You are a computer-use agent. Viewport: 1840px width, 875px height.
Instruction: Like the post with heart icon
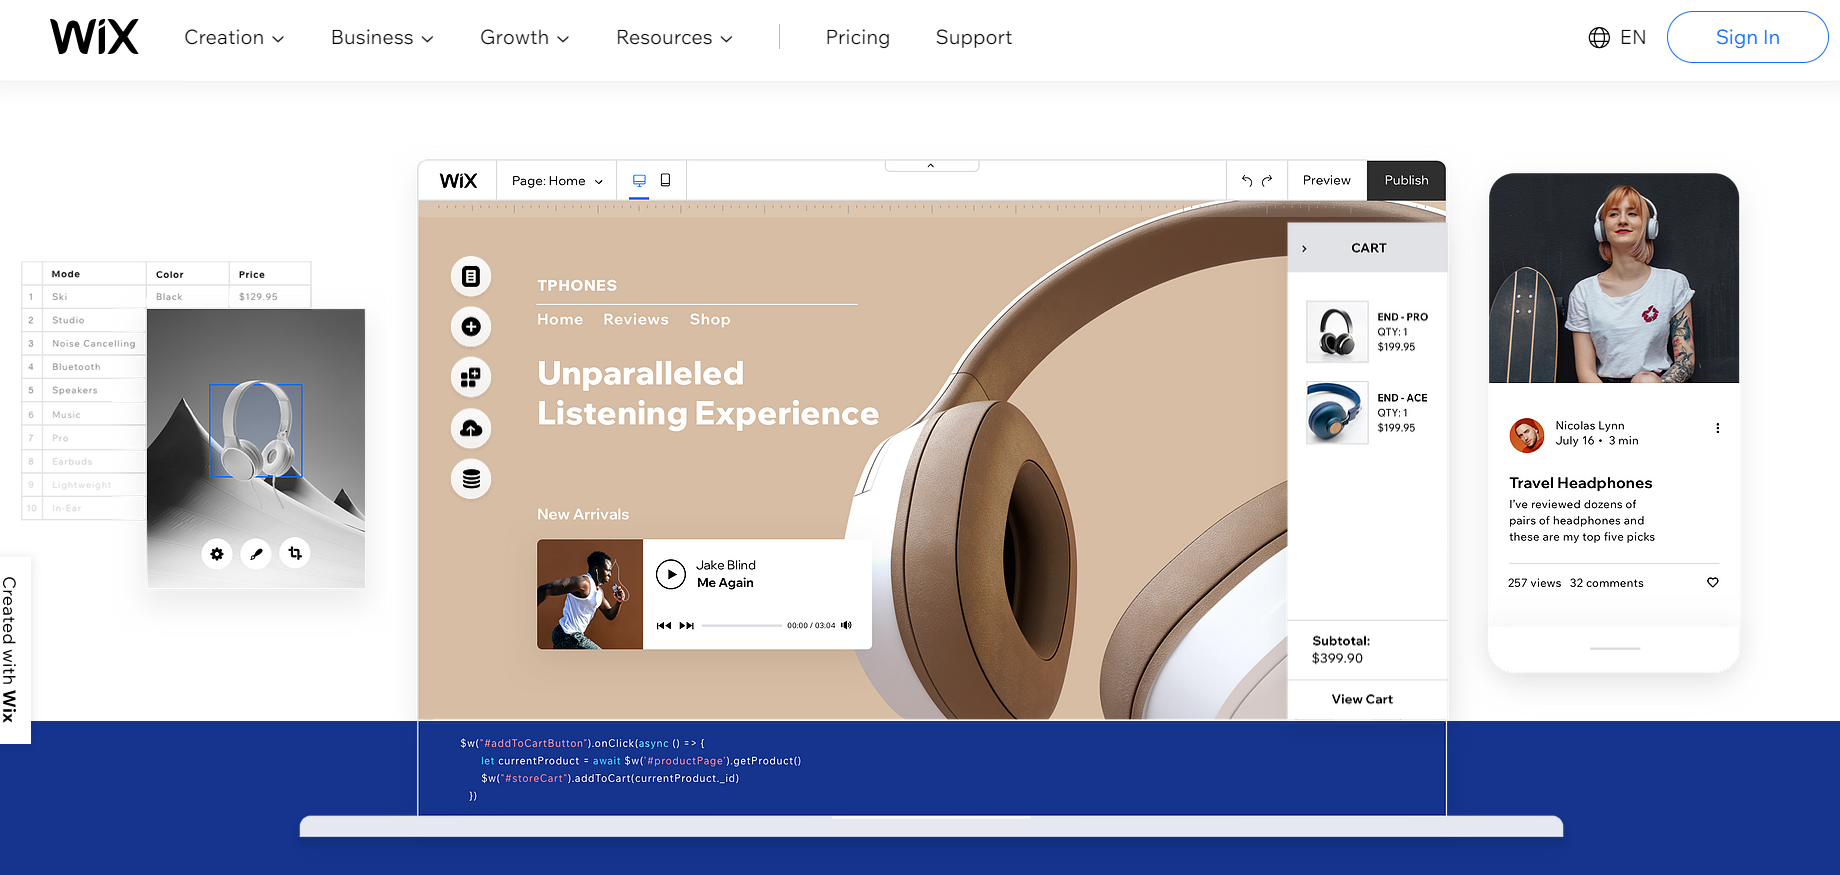pos(1713,582)
